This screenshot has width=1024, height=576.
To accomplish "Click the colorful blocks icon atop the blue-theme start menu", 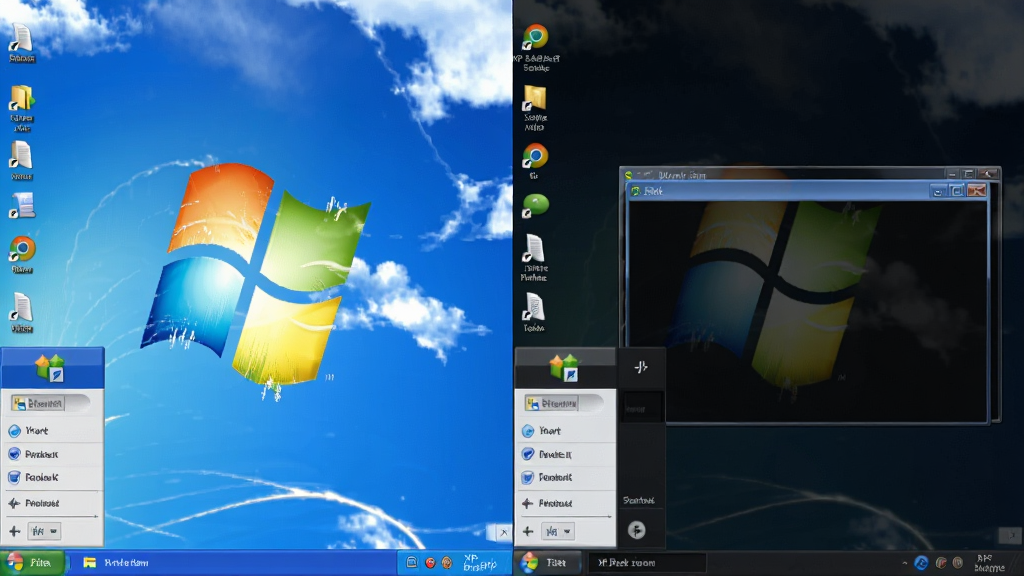I will pyautogui.click(x=50, y=367).
